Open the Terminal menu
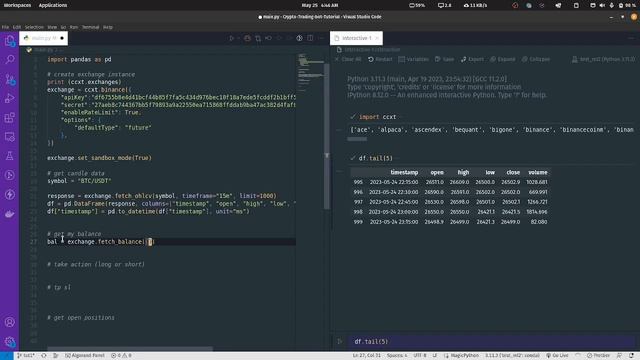The image size is (640, 360). click(x=91, y=27)
